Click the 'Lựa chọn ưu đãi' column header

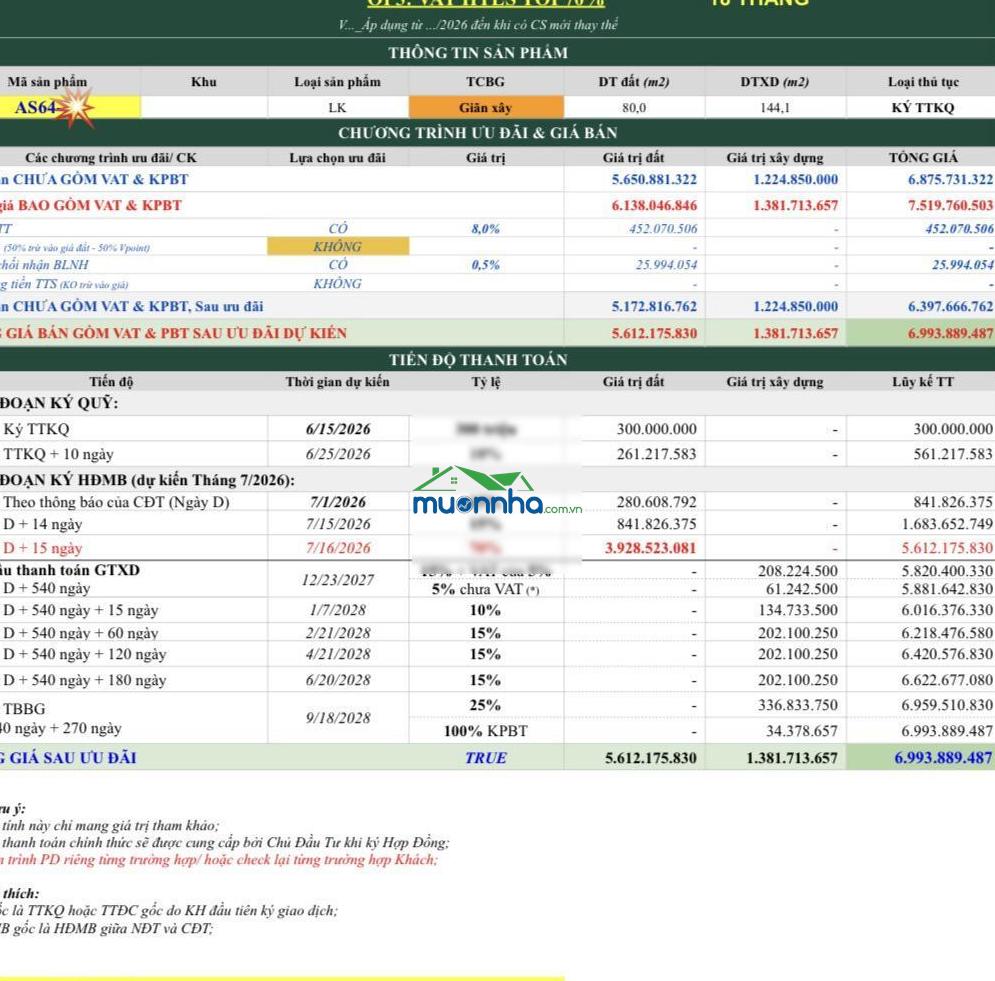338,157
